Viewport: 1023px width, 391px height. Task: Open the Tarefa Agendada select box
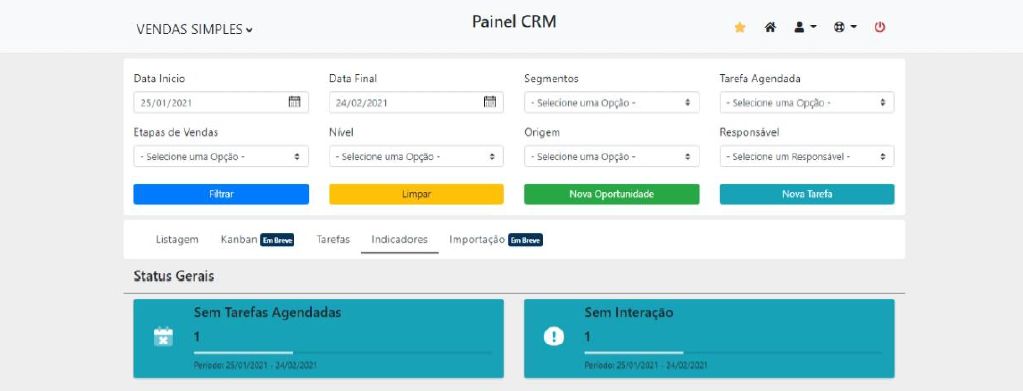pos(807,102)
